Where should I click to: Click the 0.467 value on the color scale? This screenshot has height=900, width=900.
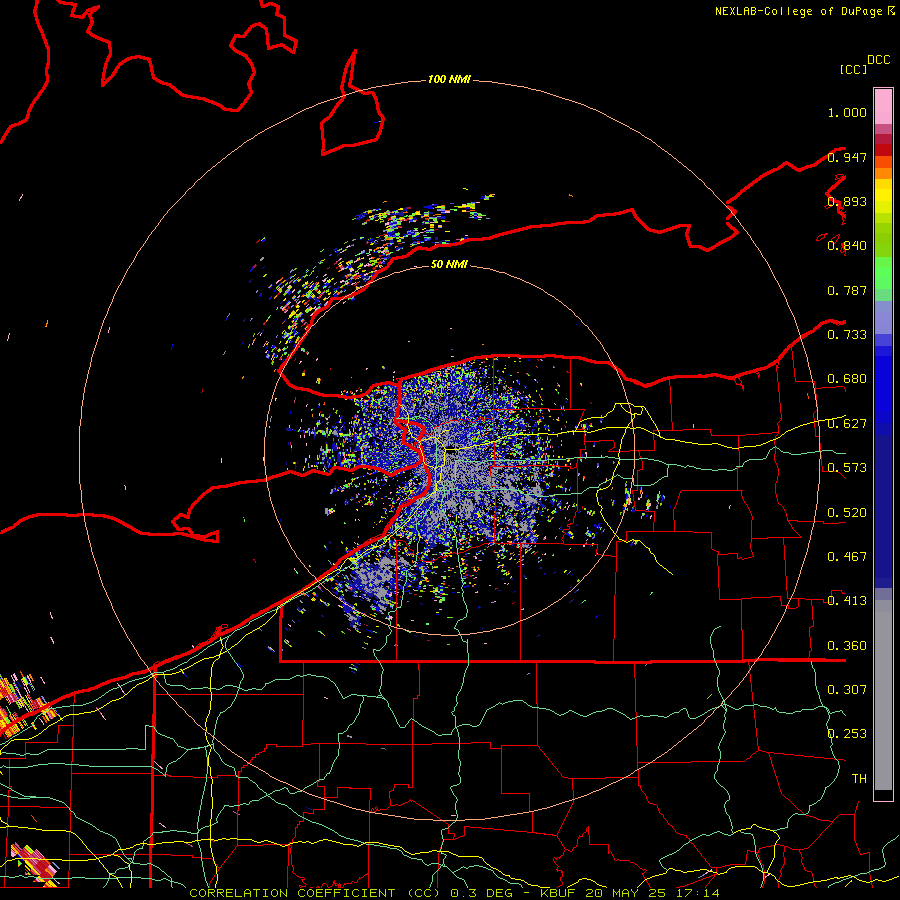847,557
